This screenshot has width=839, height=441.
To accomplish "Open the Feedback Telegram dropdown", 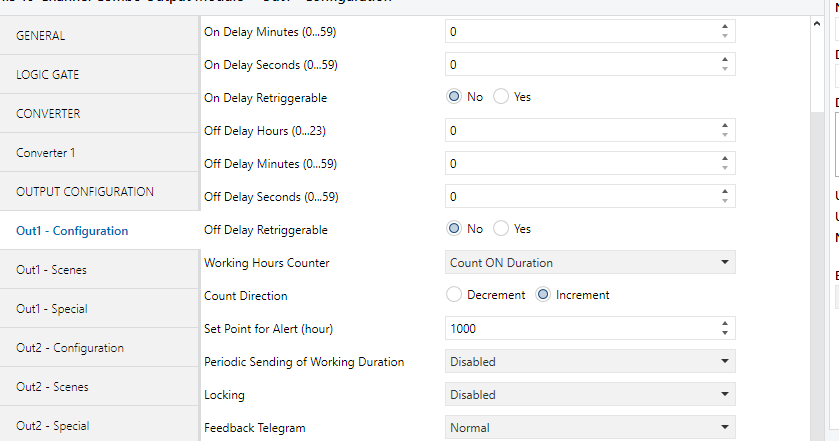I will [590, 427].
